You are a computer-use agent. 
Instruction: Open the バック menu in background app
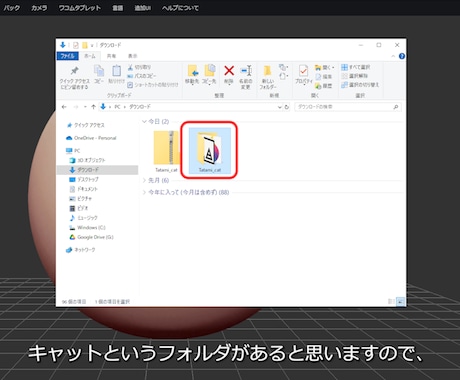(x=12, y=8)
